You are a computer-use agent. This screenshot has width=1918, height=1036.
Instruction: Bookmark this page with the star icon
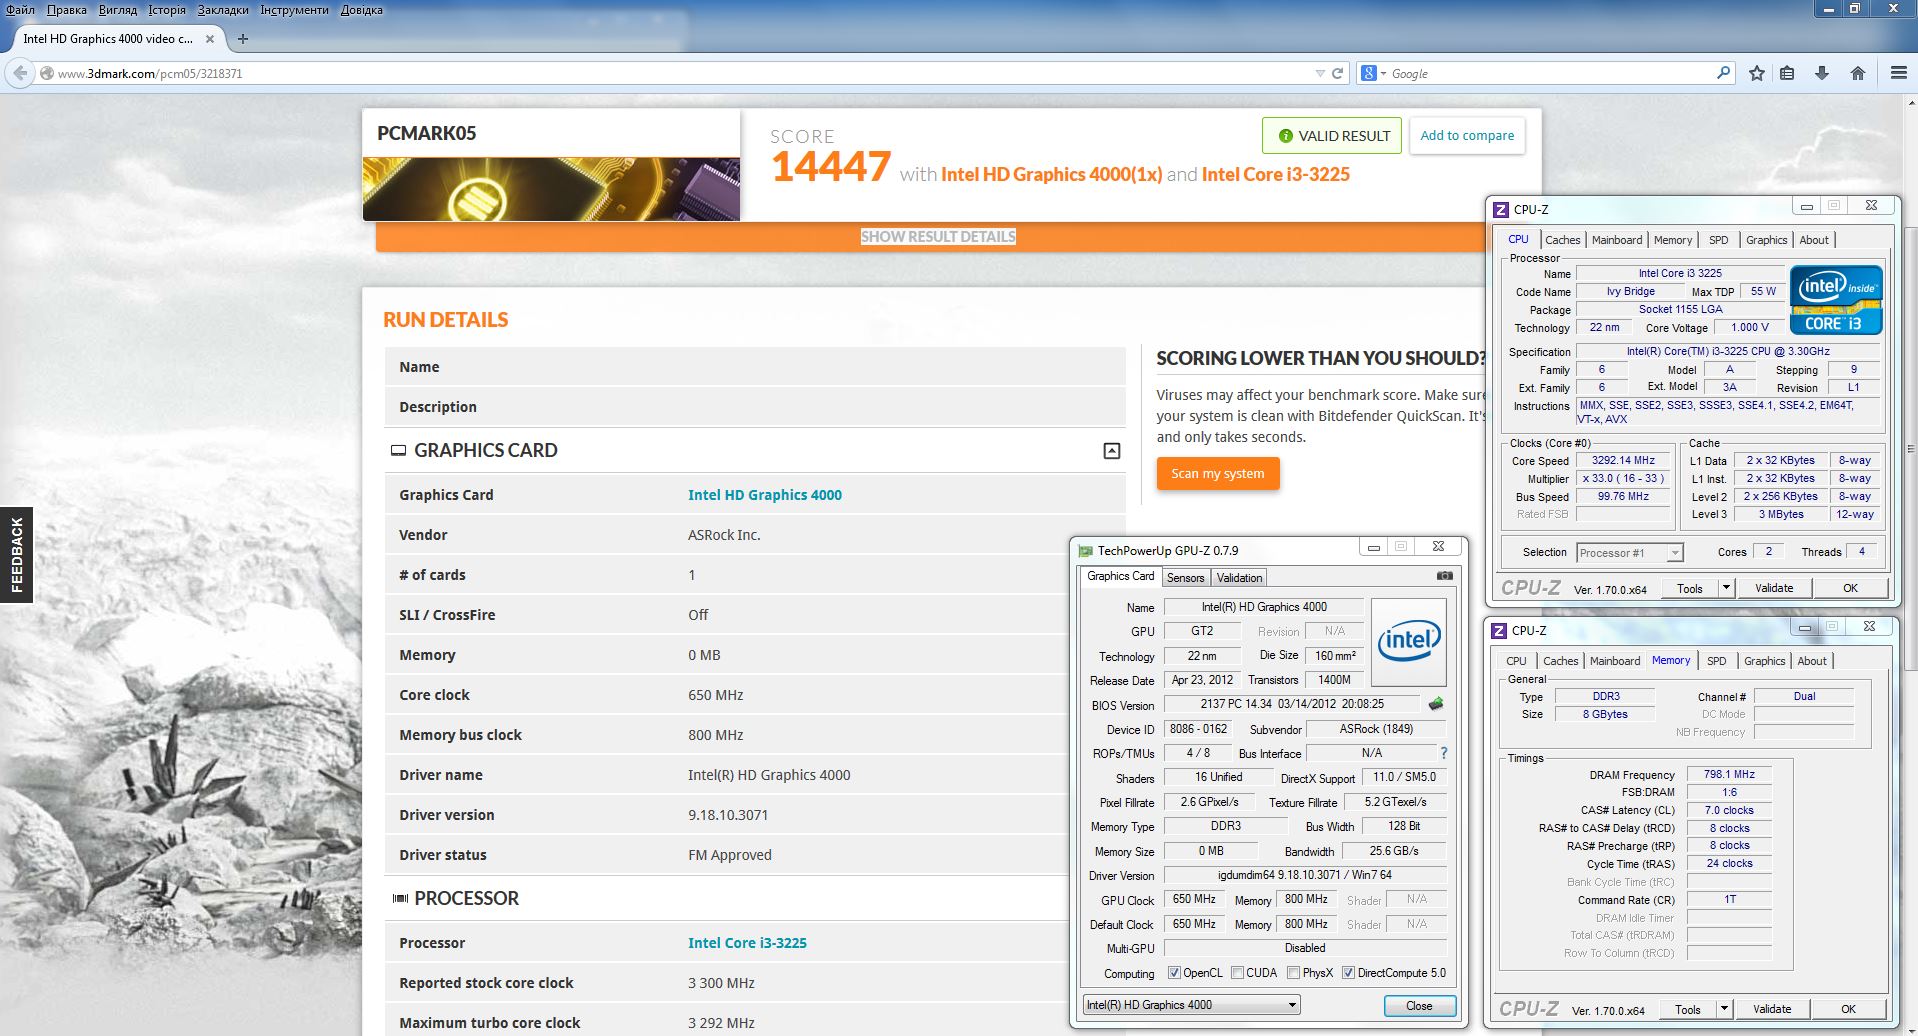[1757, 73]
